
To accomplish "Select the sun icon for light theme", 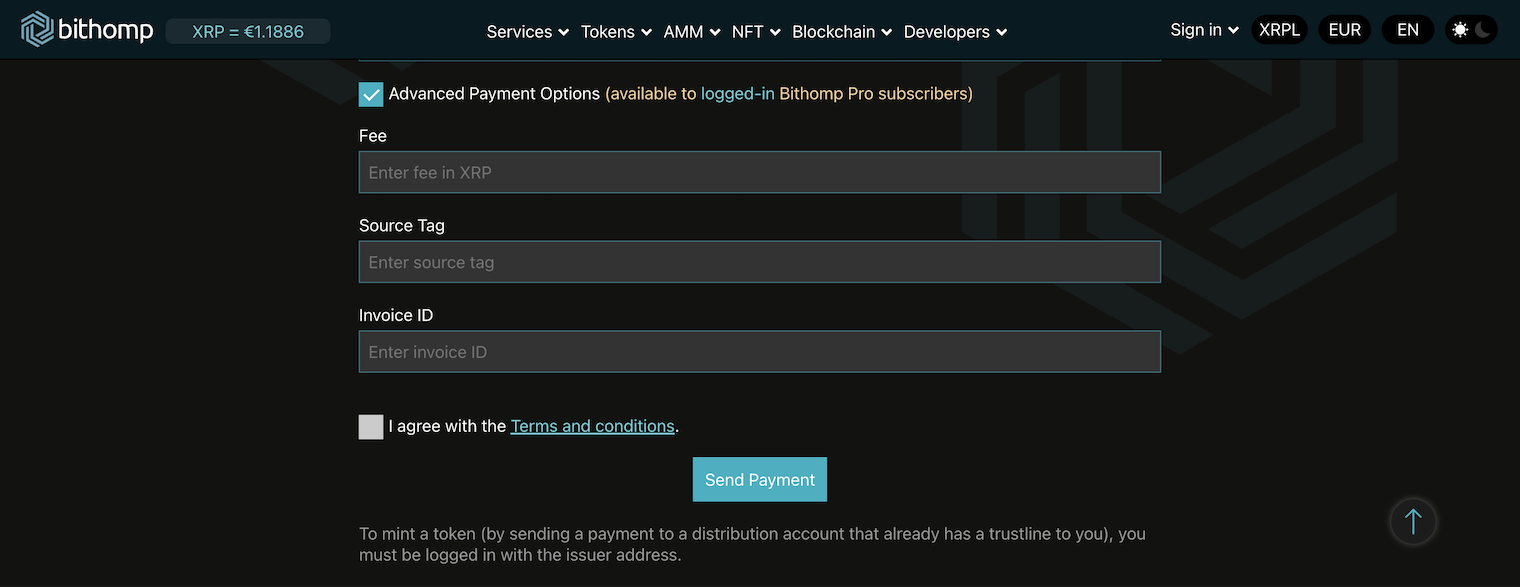I will click(1459, 29).
